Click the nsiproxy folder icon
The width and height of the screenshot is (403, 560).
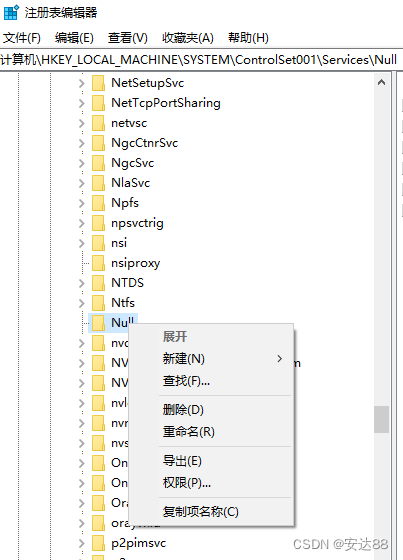pos(98,263)
